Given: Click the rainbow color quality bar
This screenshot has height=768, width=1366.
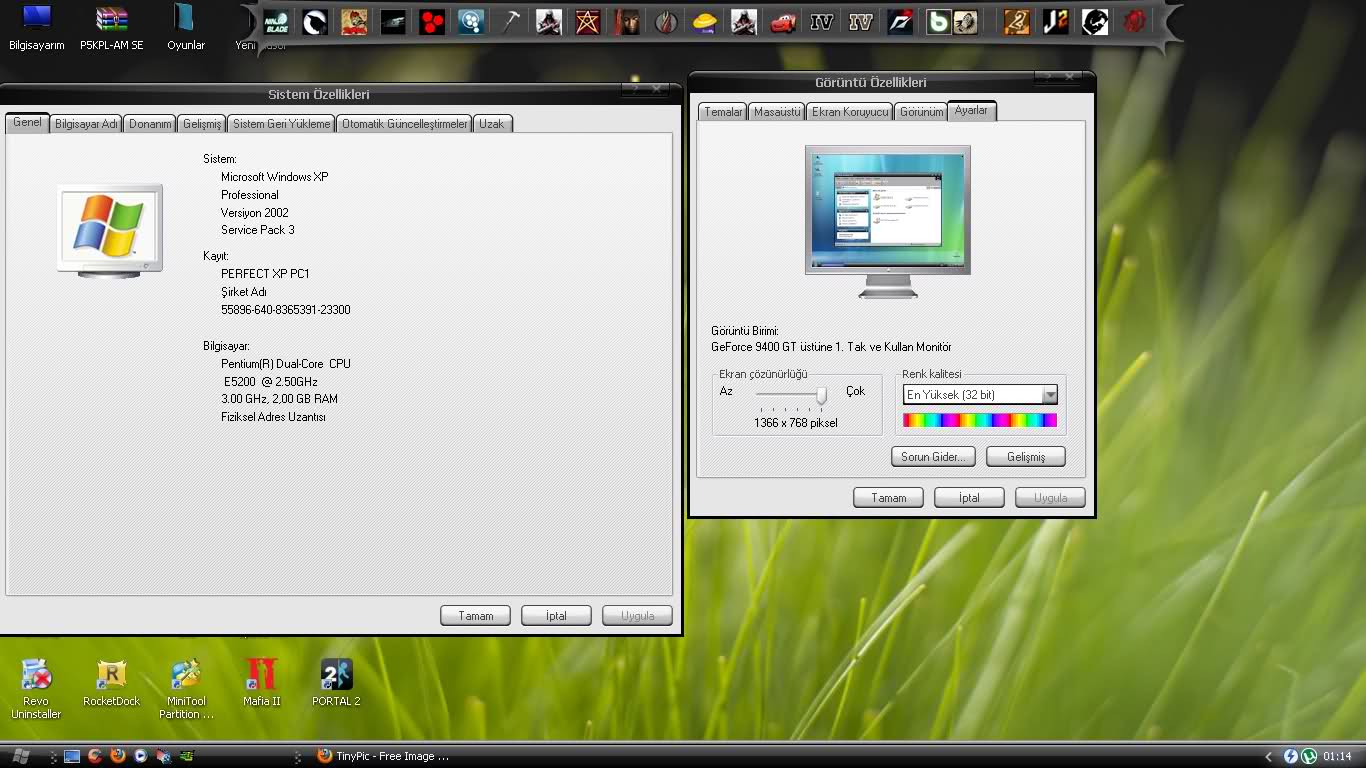Looking at the screenshot, I should [980, 421].
